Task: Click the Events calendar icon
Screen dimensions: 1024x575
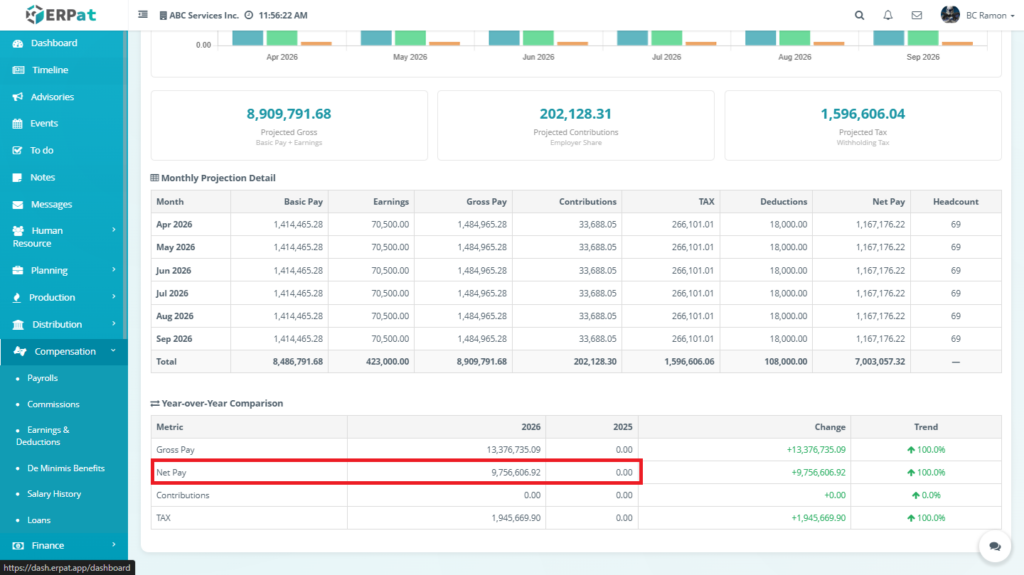Action: tap(18, 124)
